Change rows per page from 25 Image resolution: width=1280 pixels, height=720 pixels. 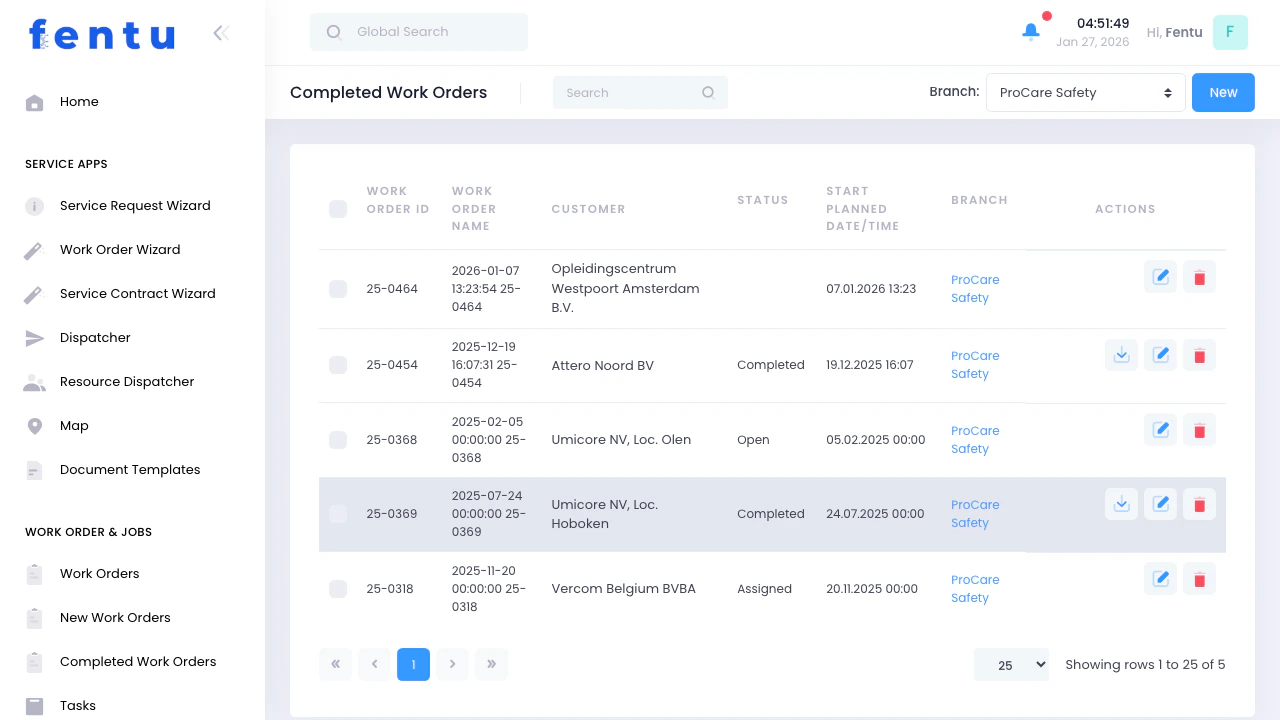point(1011,664)
